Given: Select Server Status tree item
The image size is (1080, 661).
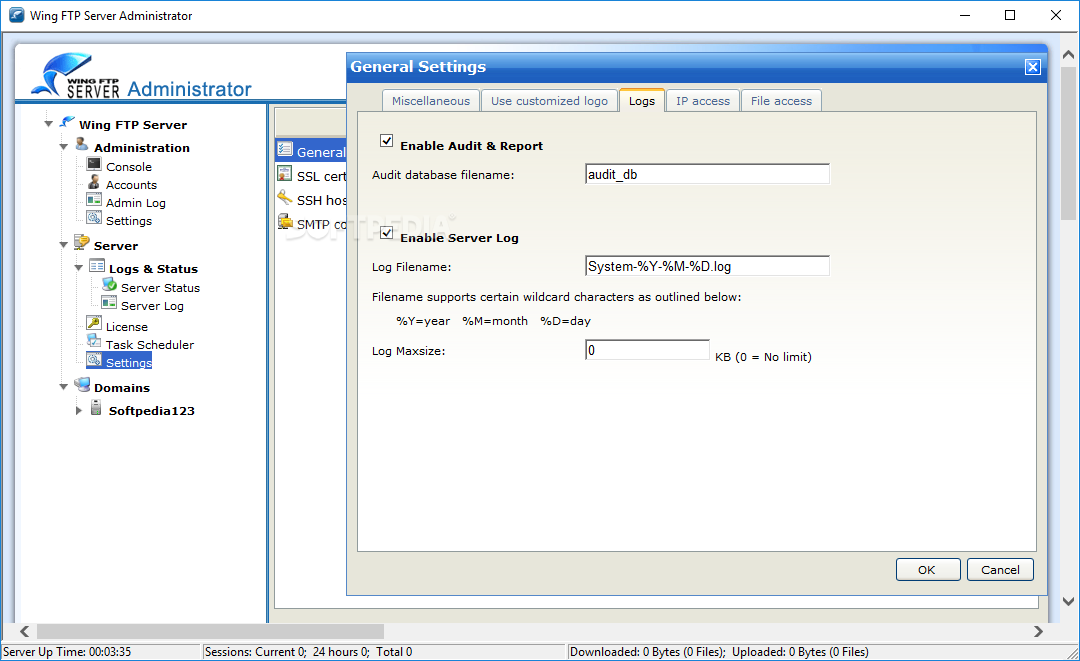Looking at the screenshot, I should click(x=160, y=288).
